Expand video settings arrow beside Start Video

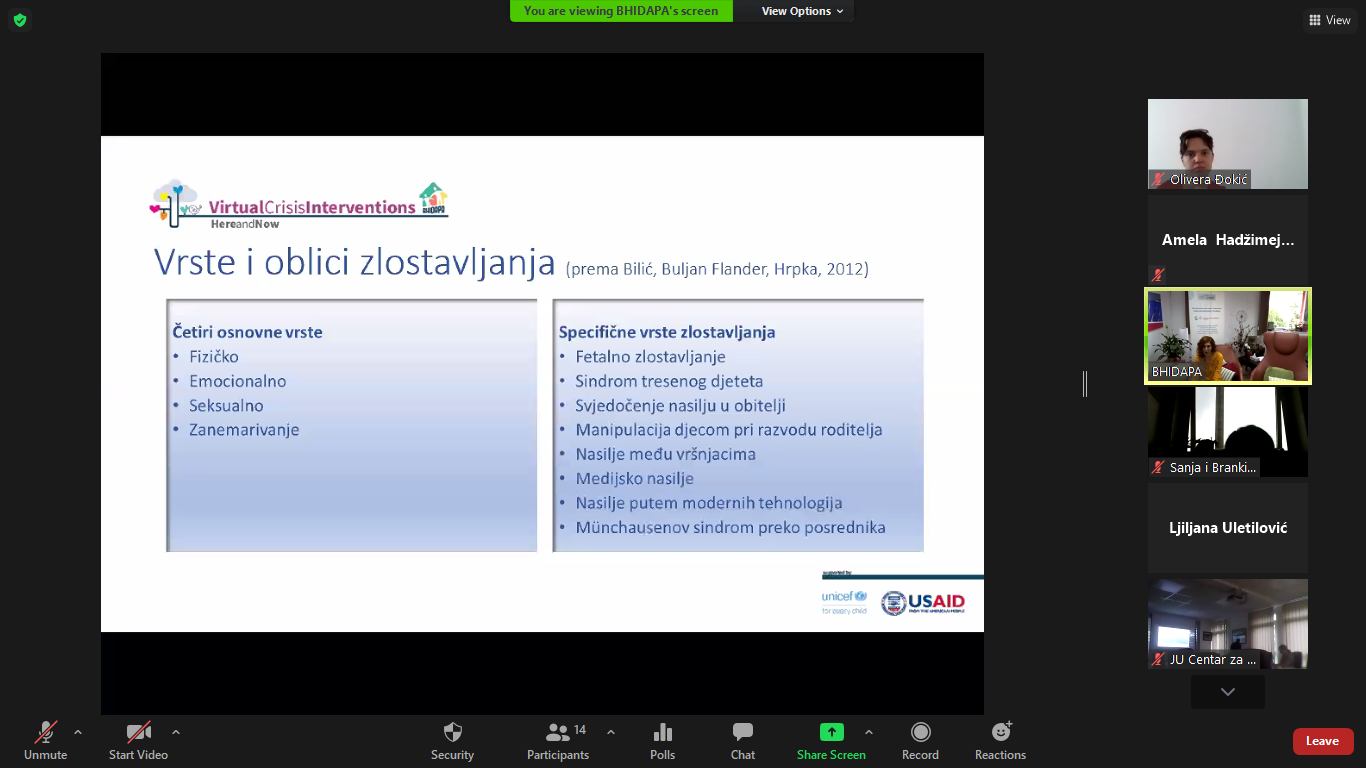click(x=176, y=732)
